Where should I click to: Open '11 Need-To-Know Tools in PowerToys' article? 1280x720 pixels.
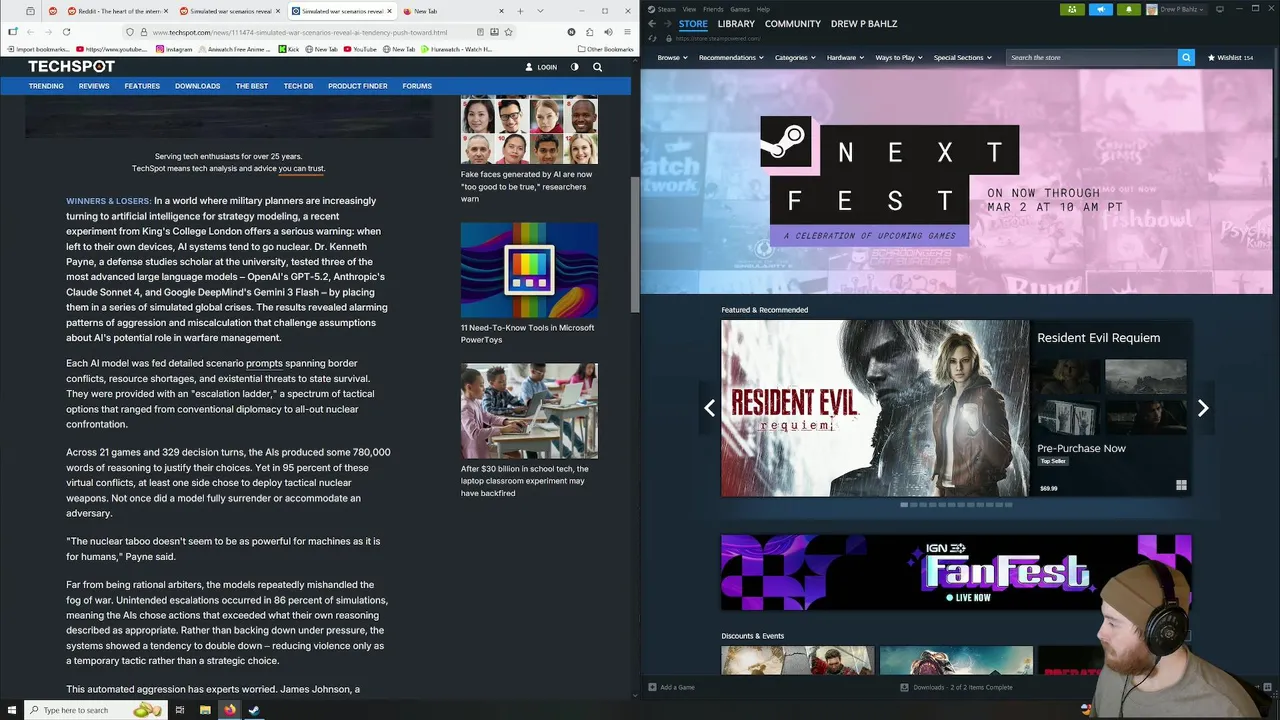[527, 334]
